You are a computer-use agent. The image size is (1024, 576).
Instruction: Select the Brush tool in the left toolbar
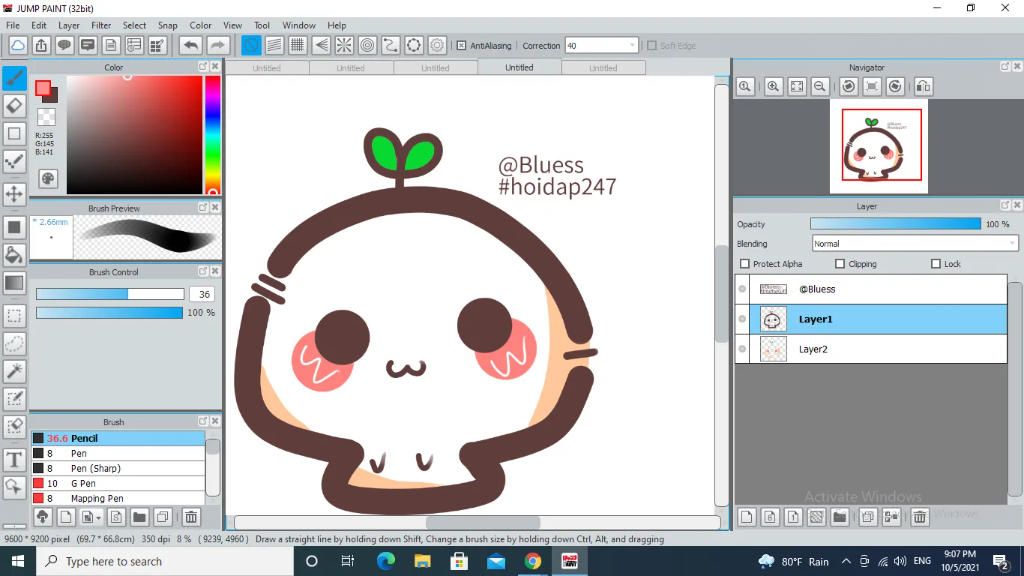pos(14,78)
